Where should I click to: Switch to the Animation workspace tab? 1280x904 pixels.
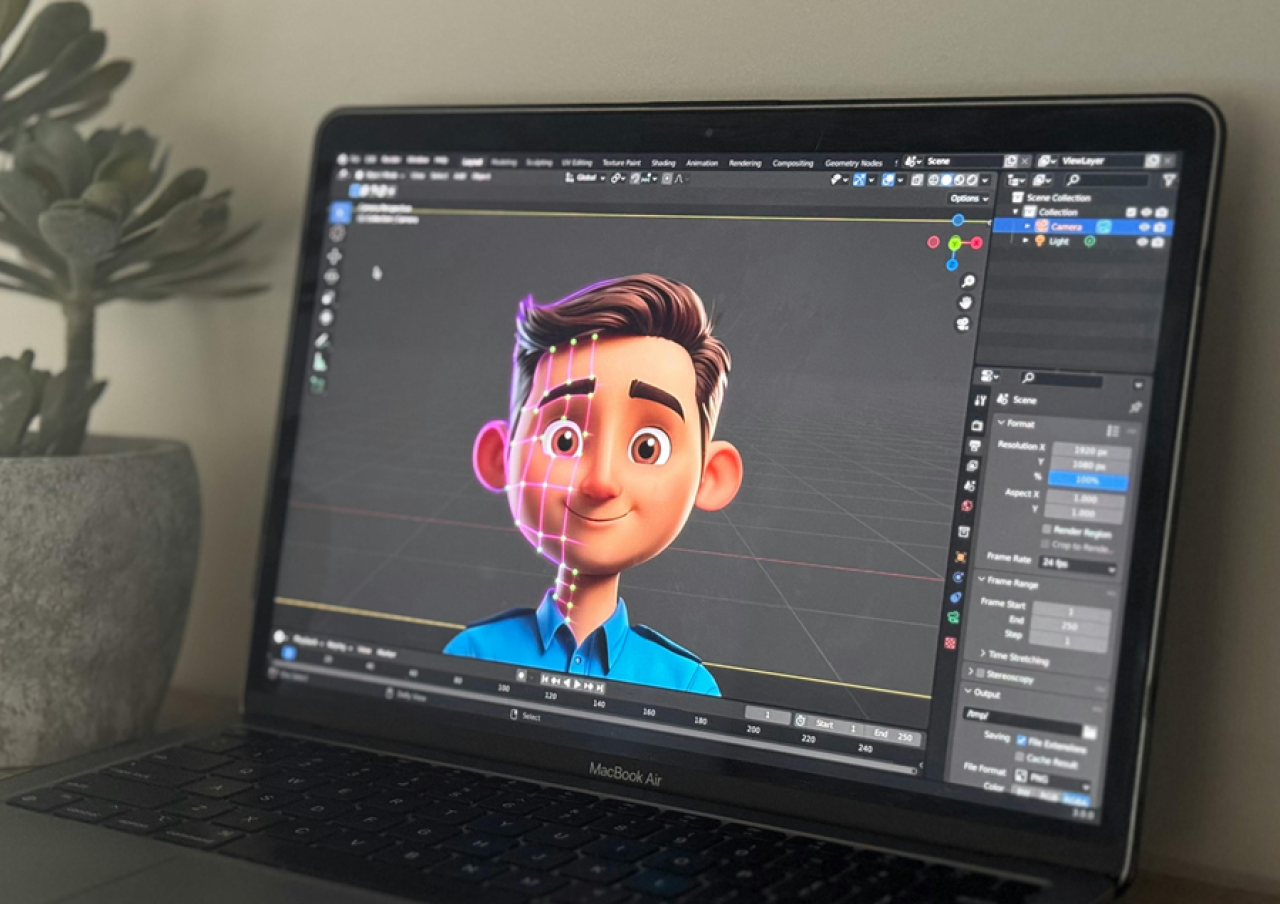[702, 163]
